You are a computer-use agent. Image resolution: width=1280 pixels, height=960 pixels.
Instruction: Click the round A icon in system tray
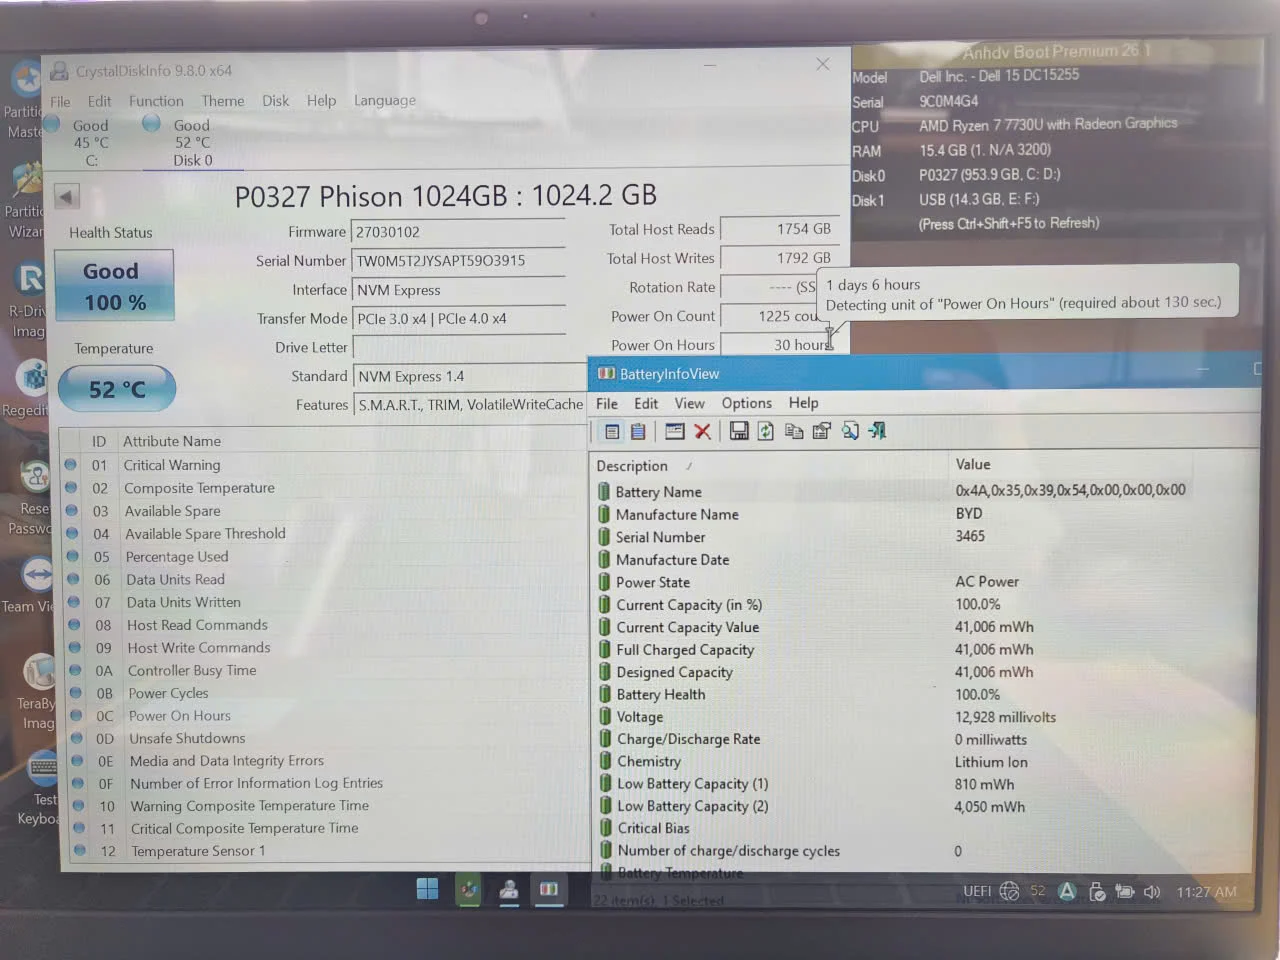tap(1067, 892)
